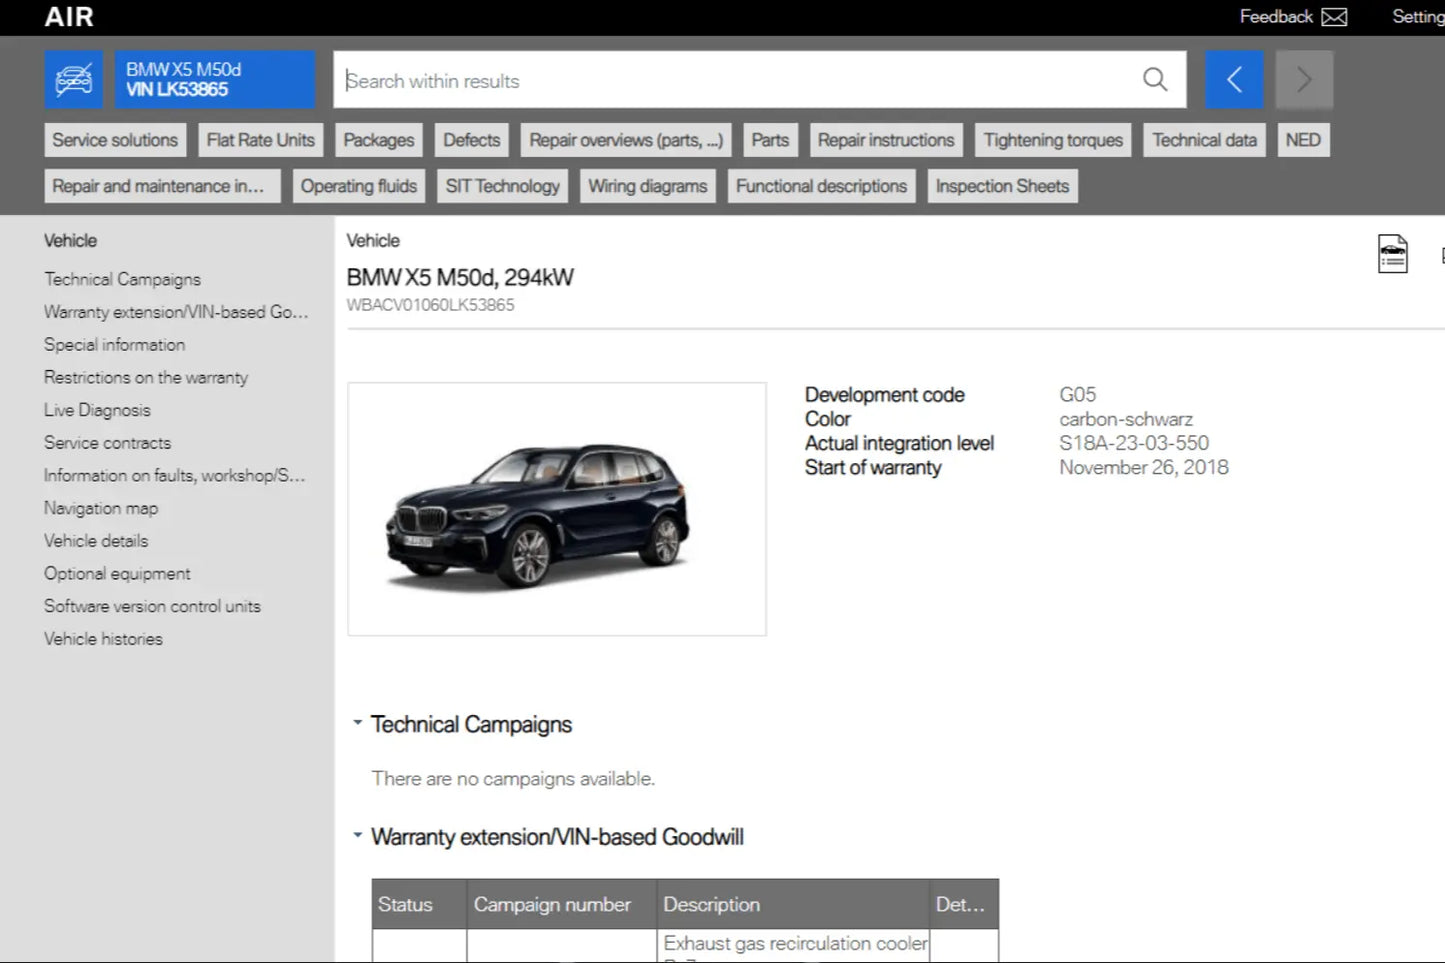Open Inspection Sheets filter

click(1002, 186)
